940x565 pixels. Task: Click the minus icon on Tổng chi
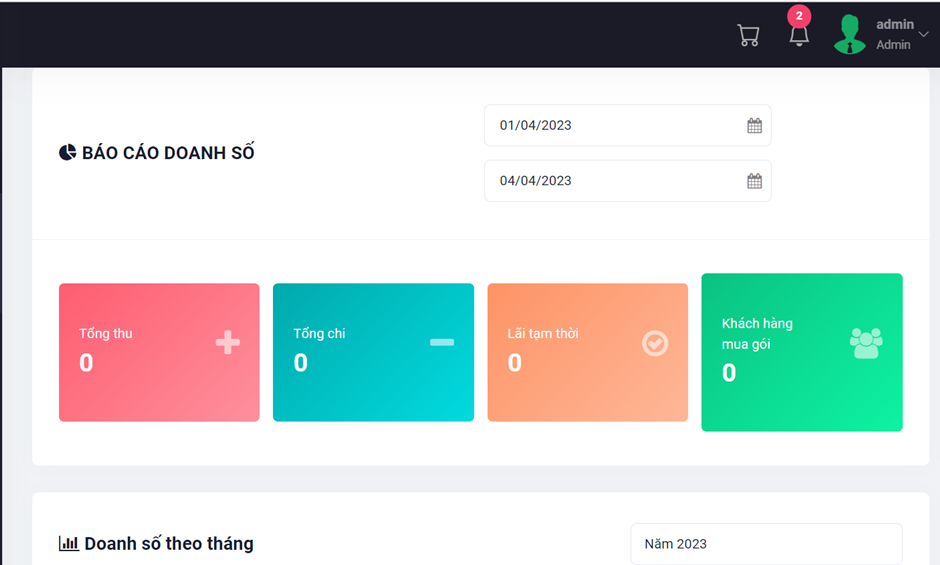pyautogui.click(x=442, y=343)
